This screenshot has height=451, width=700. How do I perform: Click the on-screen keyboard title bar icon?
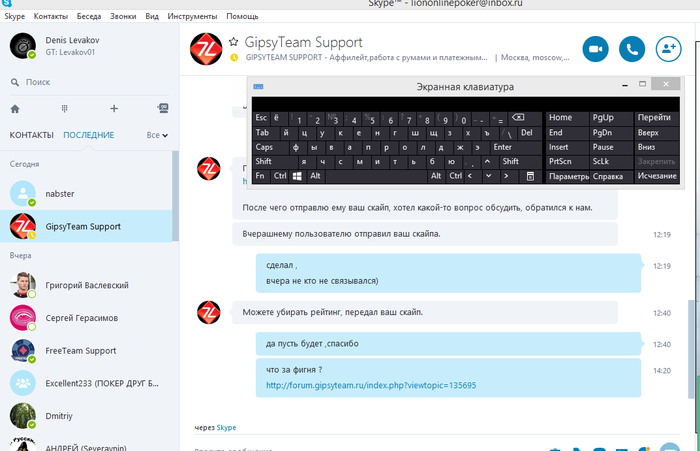pos(258,87)
